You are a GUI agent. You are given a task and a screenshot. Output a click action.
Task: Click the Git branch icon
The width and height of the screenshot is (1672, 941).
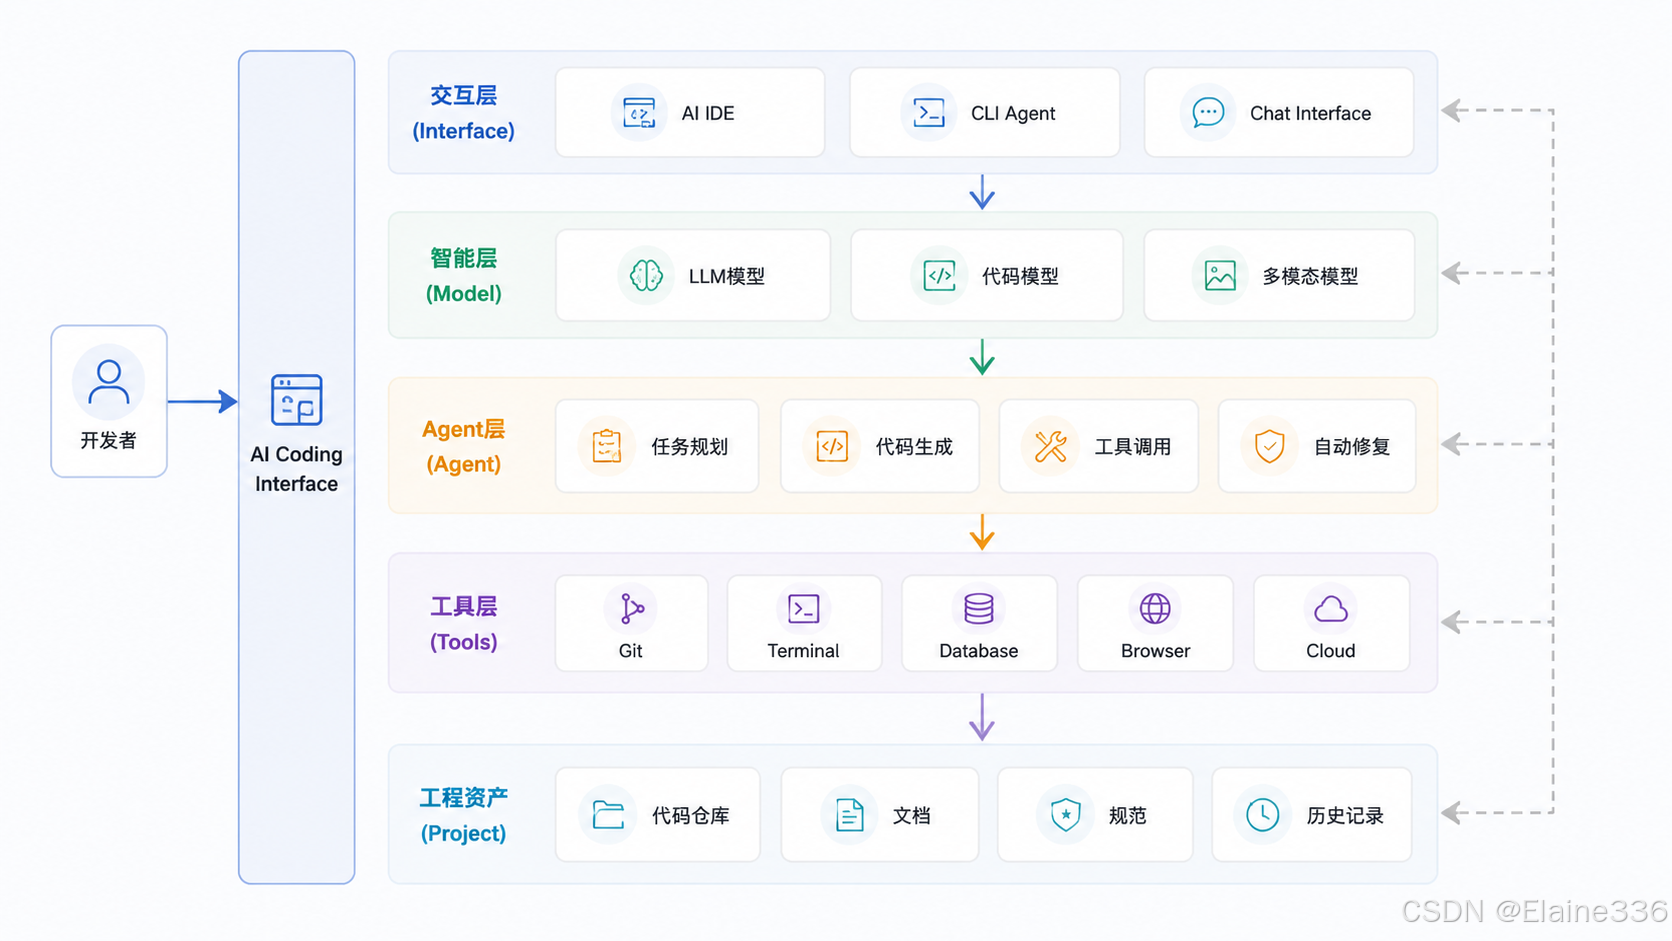point(631,608)
